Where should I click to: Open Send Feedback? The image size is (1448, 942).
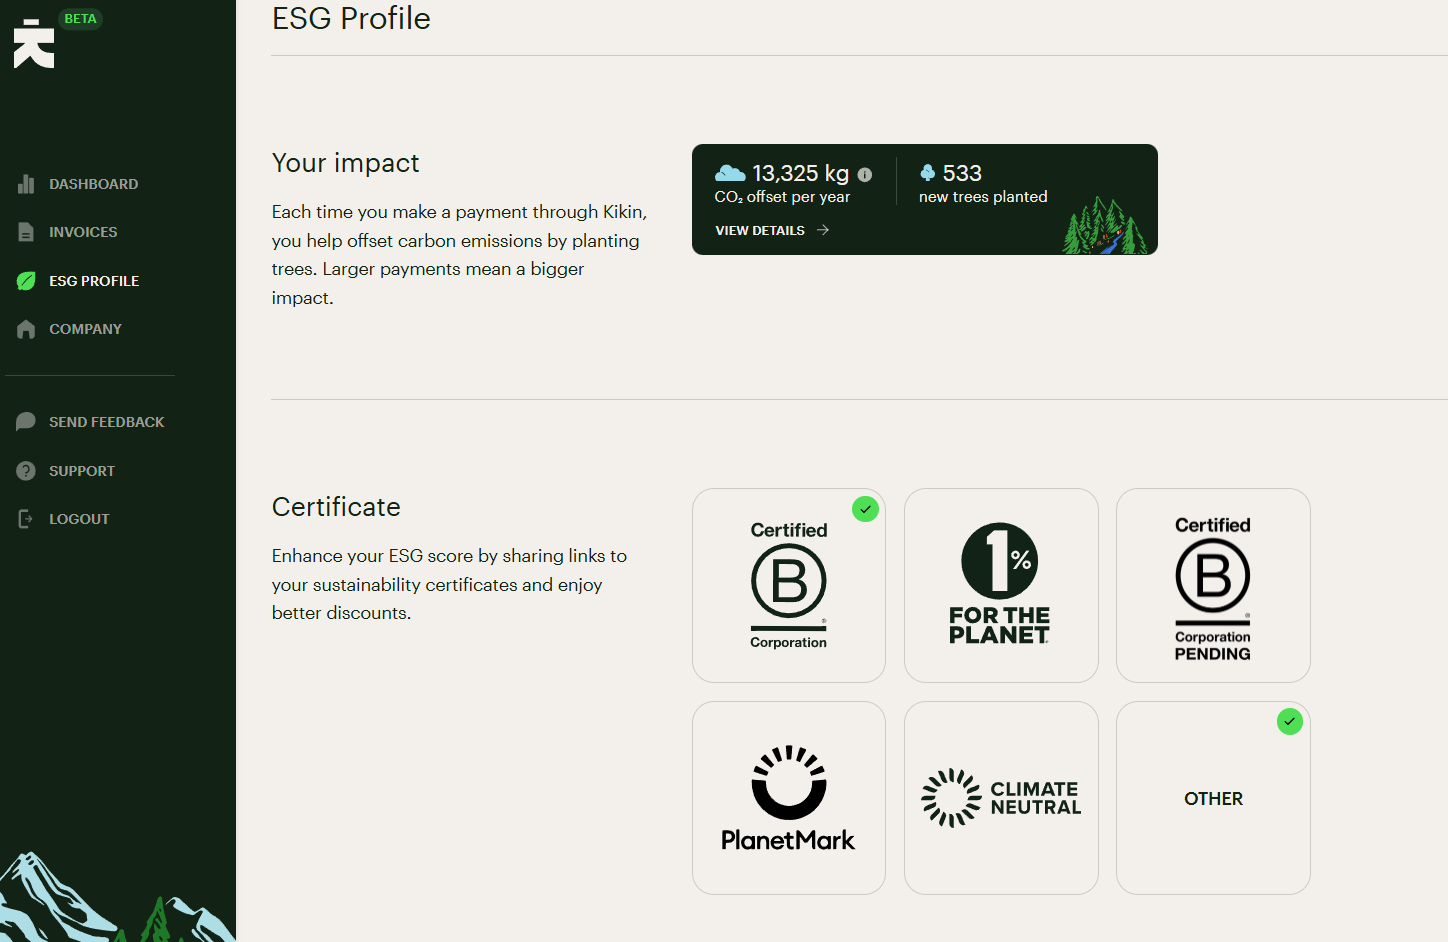(x=107, y=422)
